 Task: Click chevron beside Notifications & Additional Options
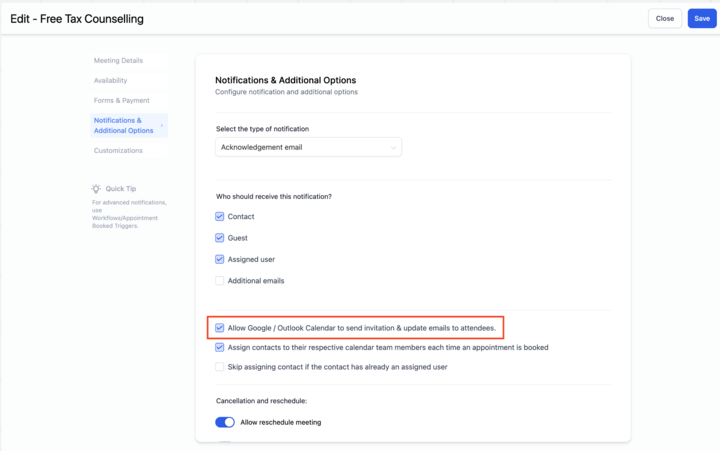(162, 125)
